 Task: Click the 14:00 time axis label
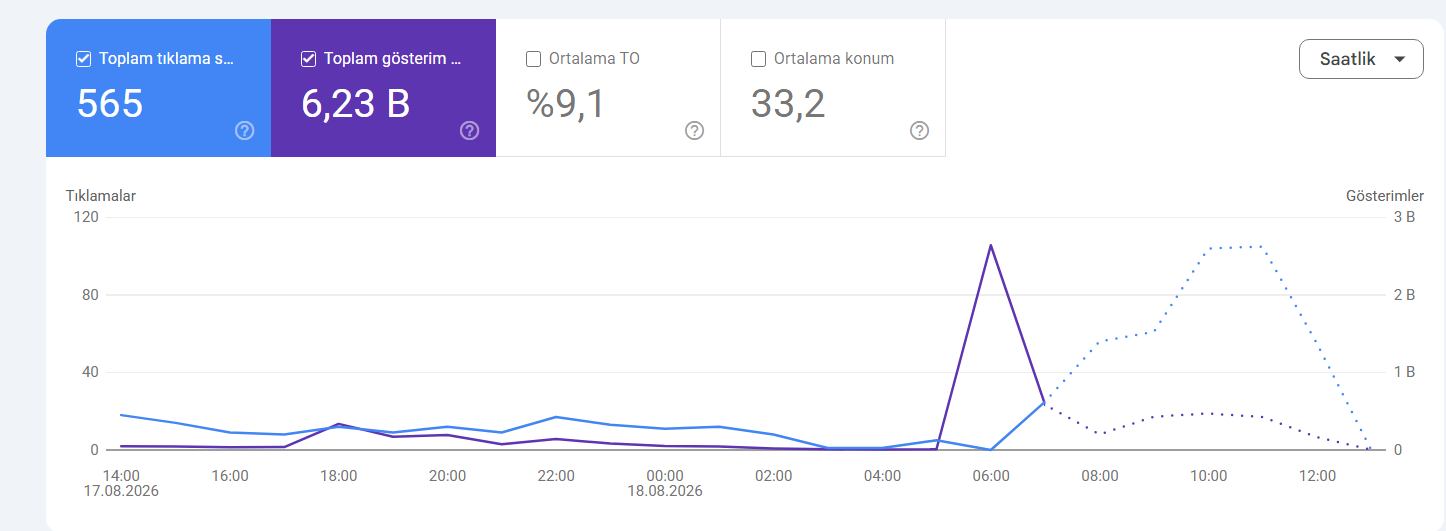(121, 476)
